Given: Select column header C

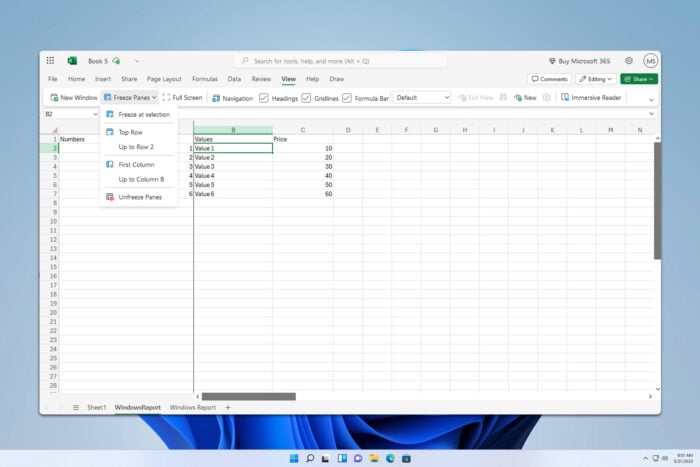Looking at the screenshot, I should (303, 130).
